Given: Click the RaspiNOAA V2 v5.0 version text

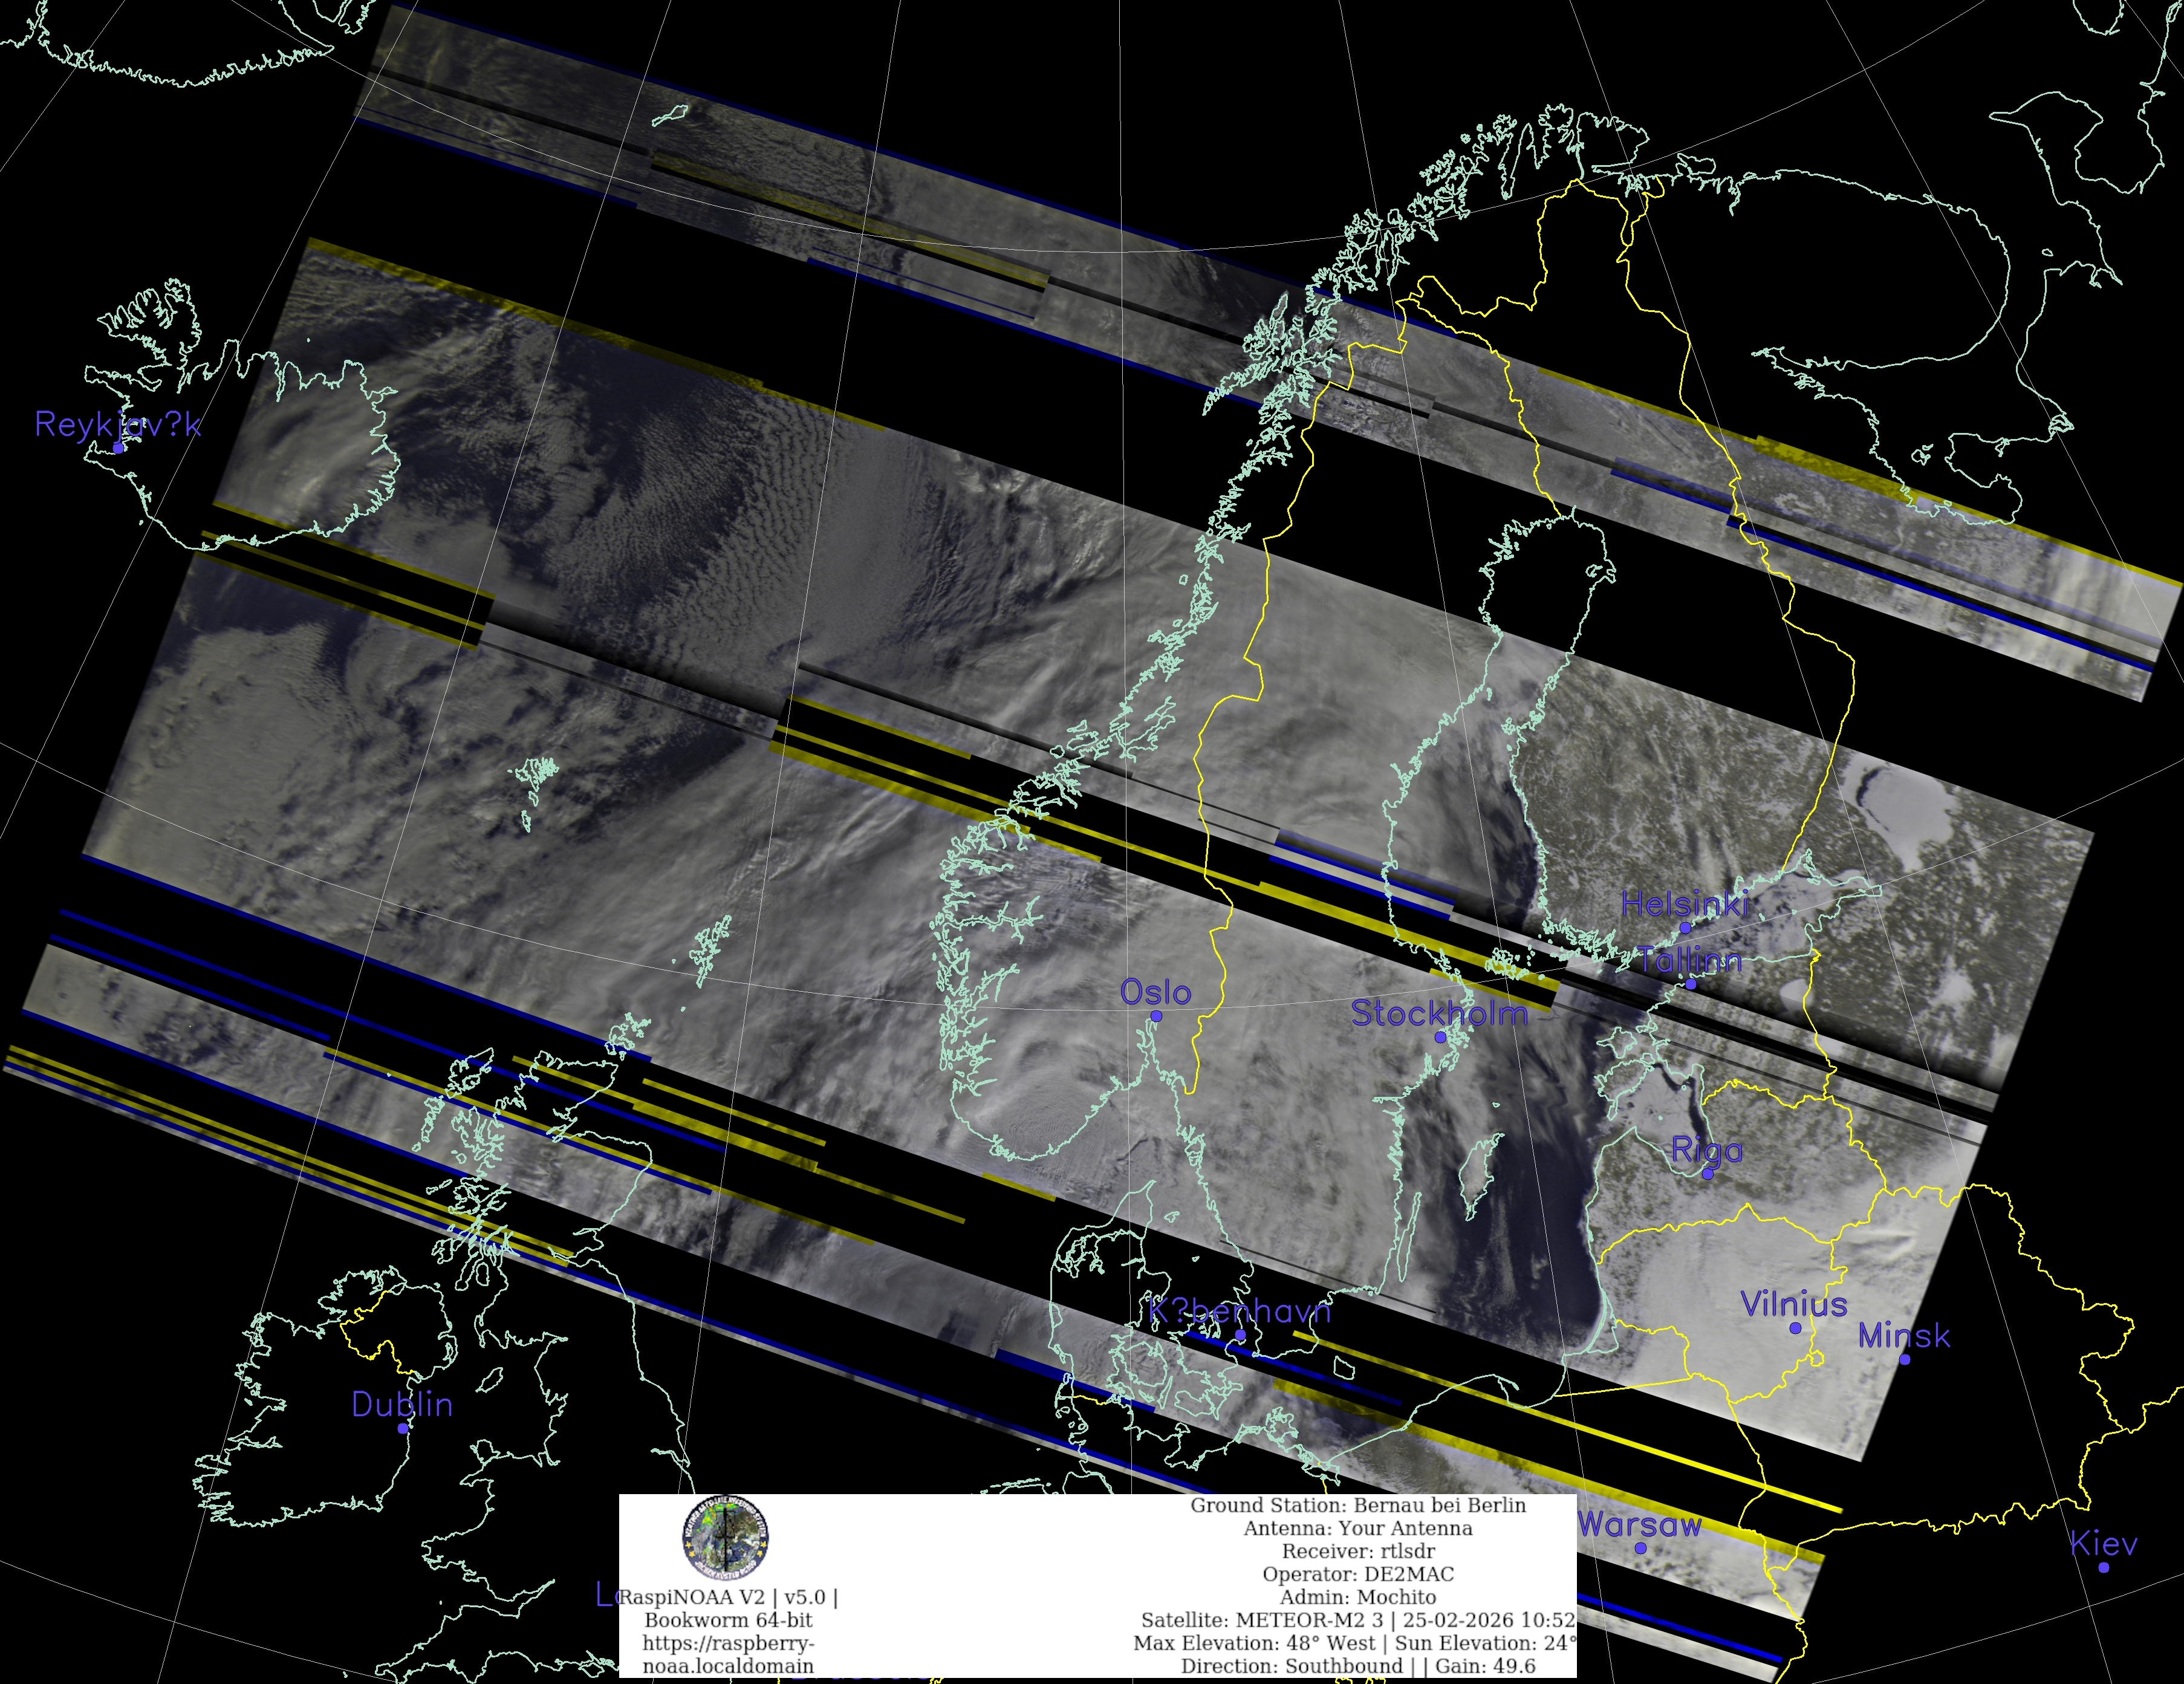Looking at the screenshot, I should click(728, 1597).
